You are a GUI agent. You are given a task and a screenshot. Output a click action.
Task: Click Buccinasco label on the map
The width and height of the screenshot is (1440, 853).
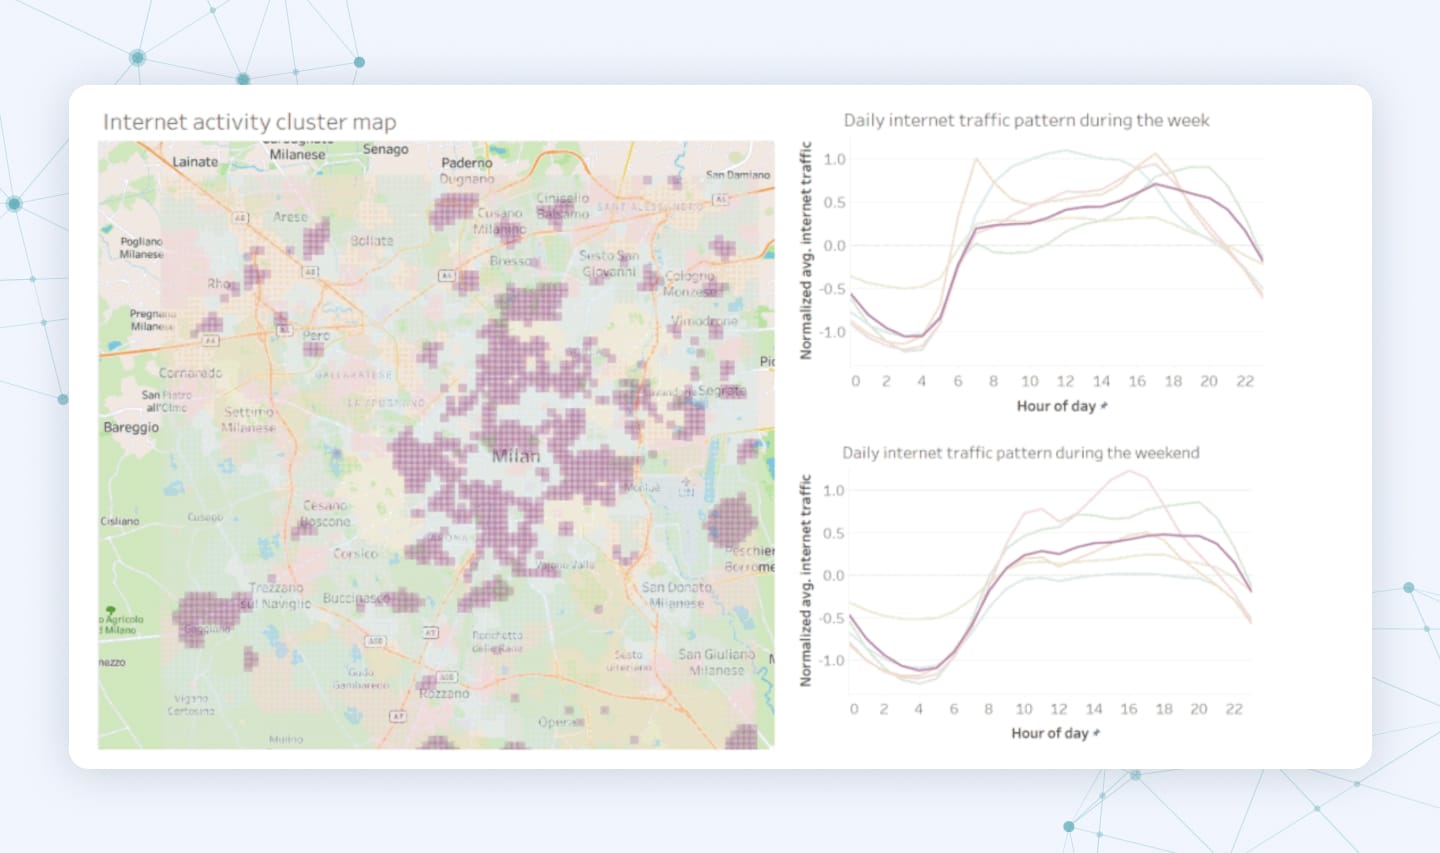(357, 599)
